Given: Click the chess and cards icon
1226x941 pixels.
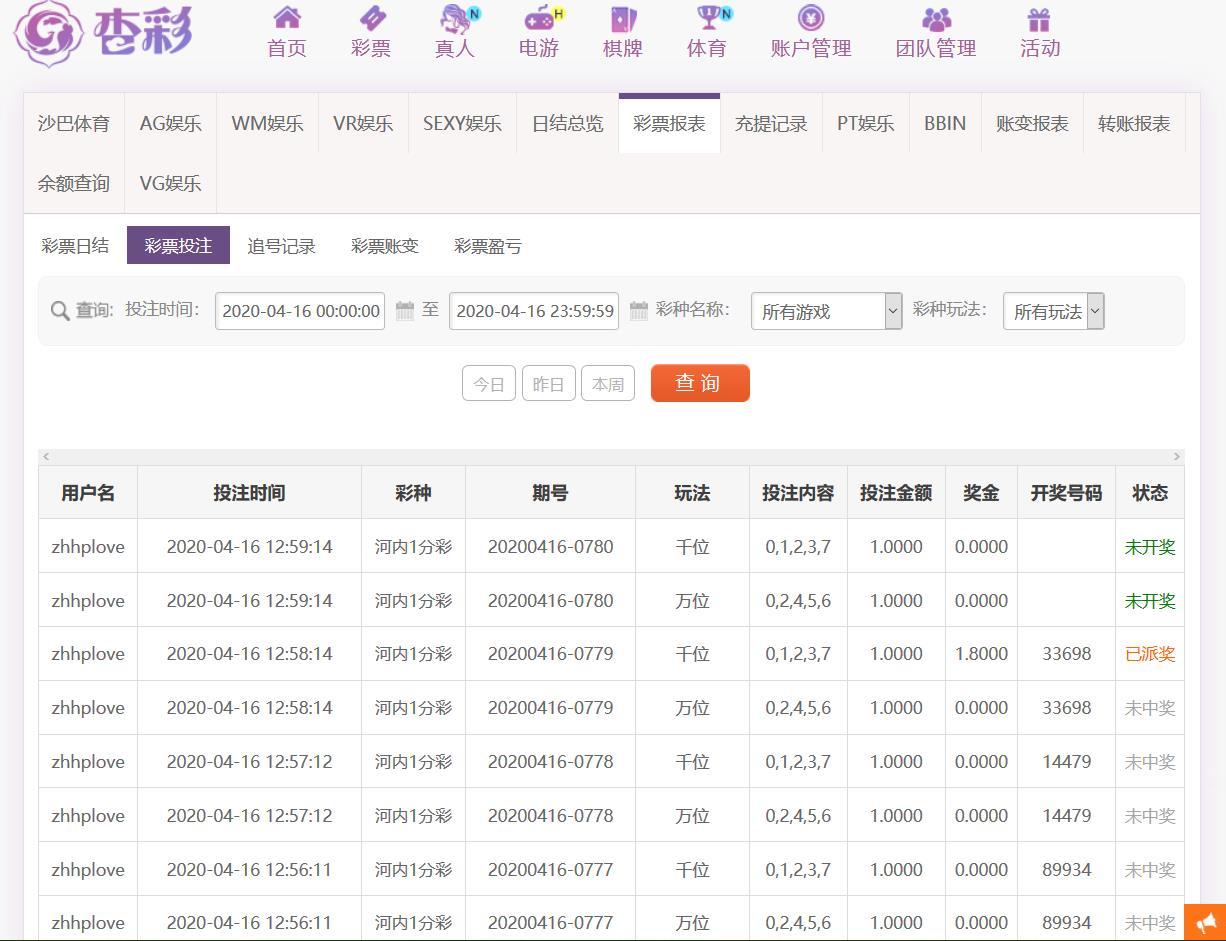Looking at the screenshot, I should coord(623,18).
